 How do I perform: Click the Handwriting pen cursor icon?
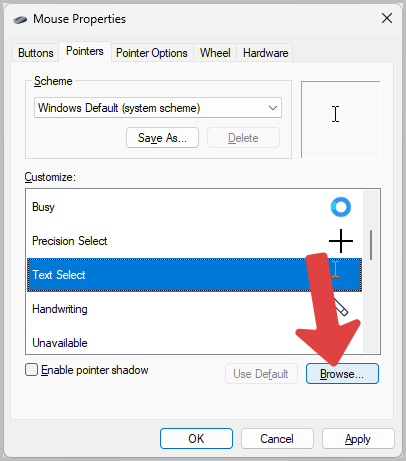pyautogui.click(x=341, y=307)
